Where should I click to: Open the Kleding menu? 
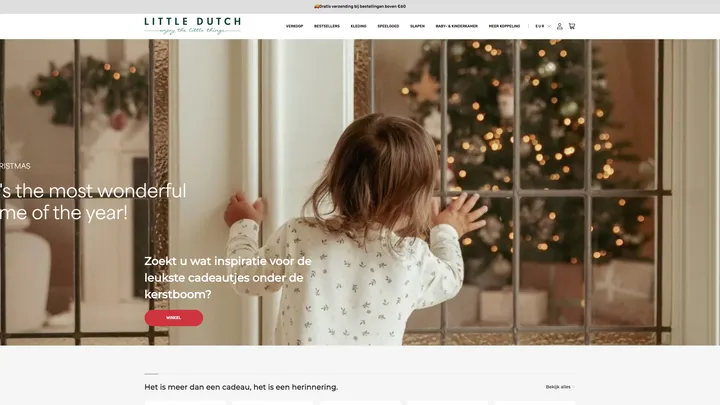pos(359,26)
